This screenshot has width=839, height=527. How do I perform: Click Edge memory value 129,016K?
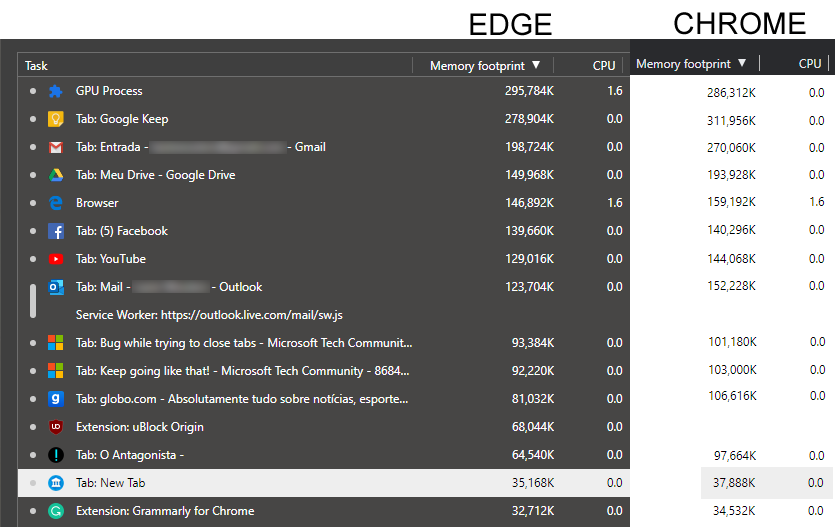pos(529,259)
